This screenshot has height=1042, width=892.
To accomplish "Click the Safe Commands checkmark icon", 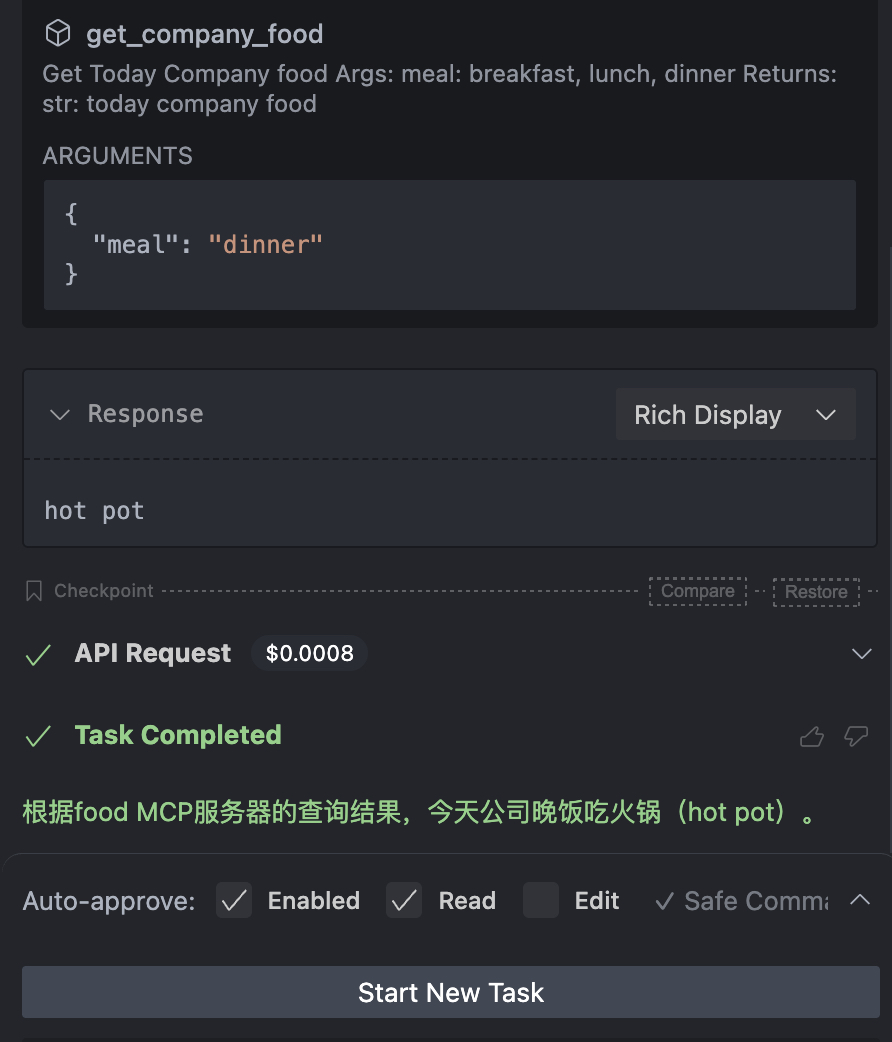I will pos(665,901).
